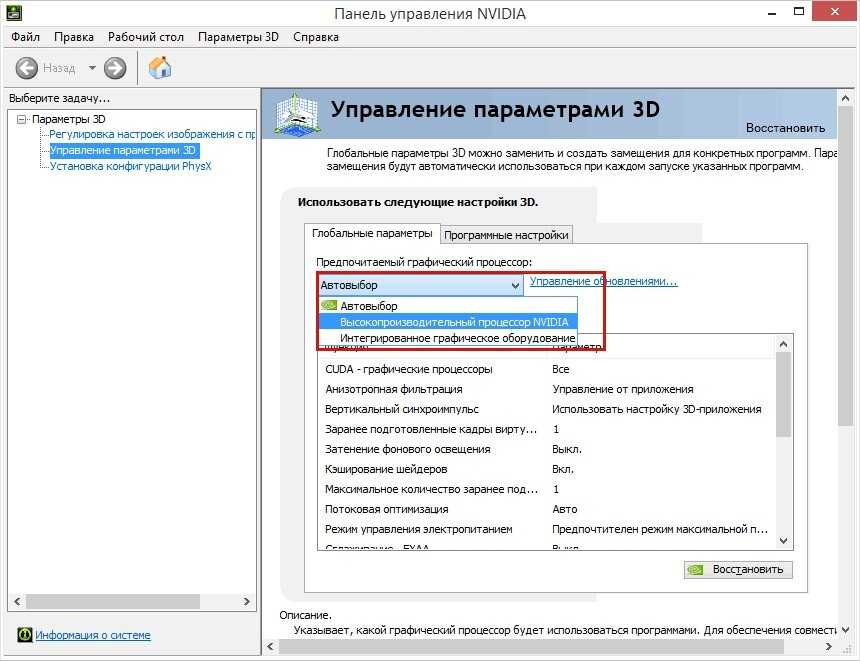The height and width of the screenshot is (661, 860).
Task: Click main panel horizontal scroll left arrow
Action: point(270,647)
